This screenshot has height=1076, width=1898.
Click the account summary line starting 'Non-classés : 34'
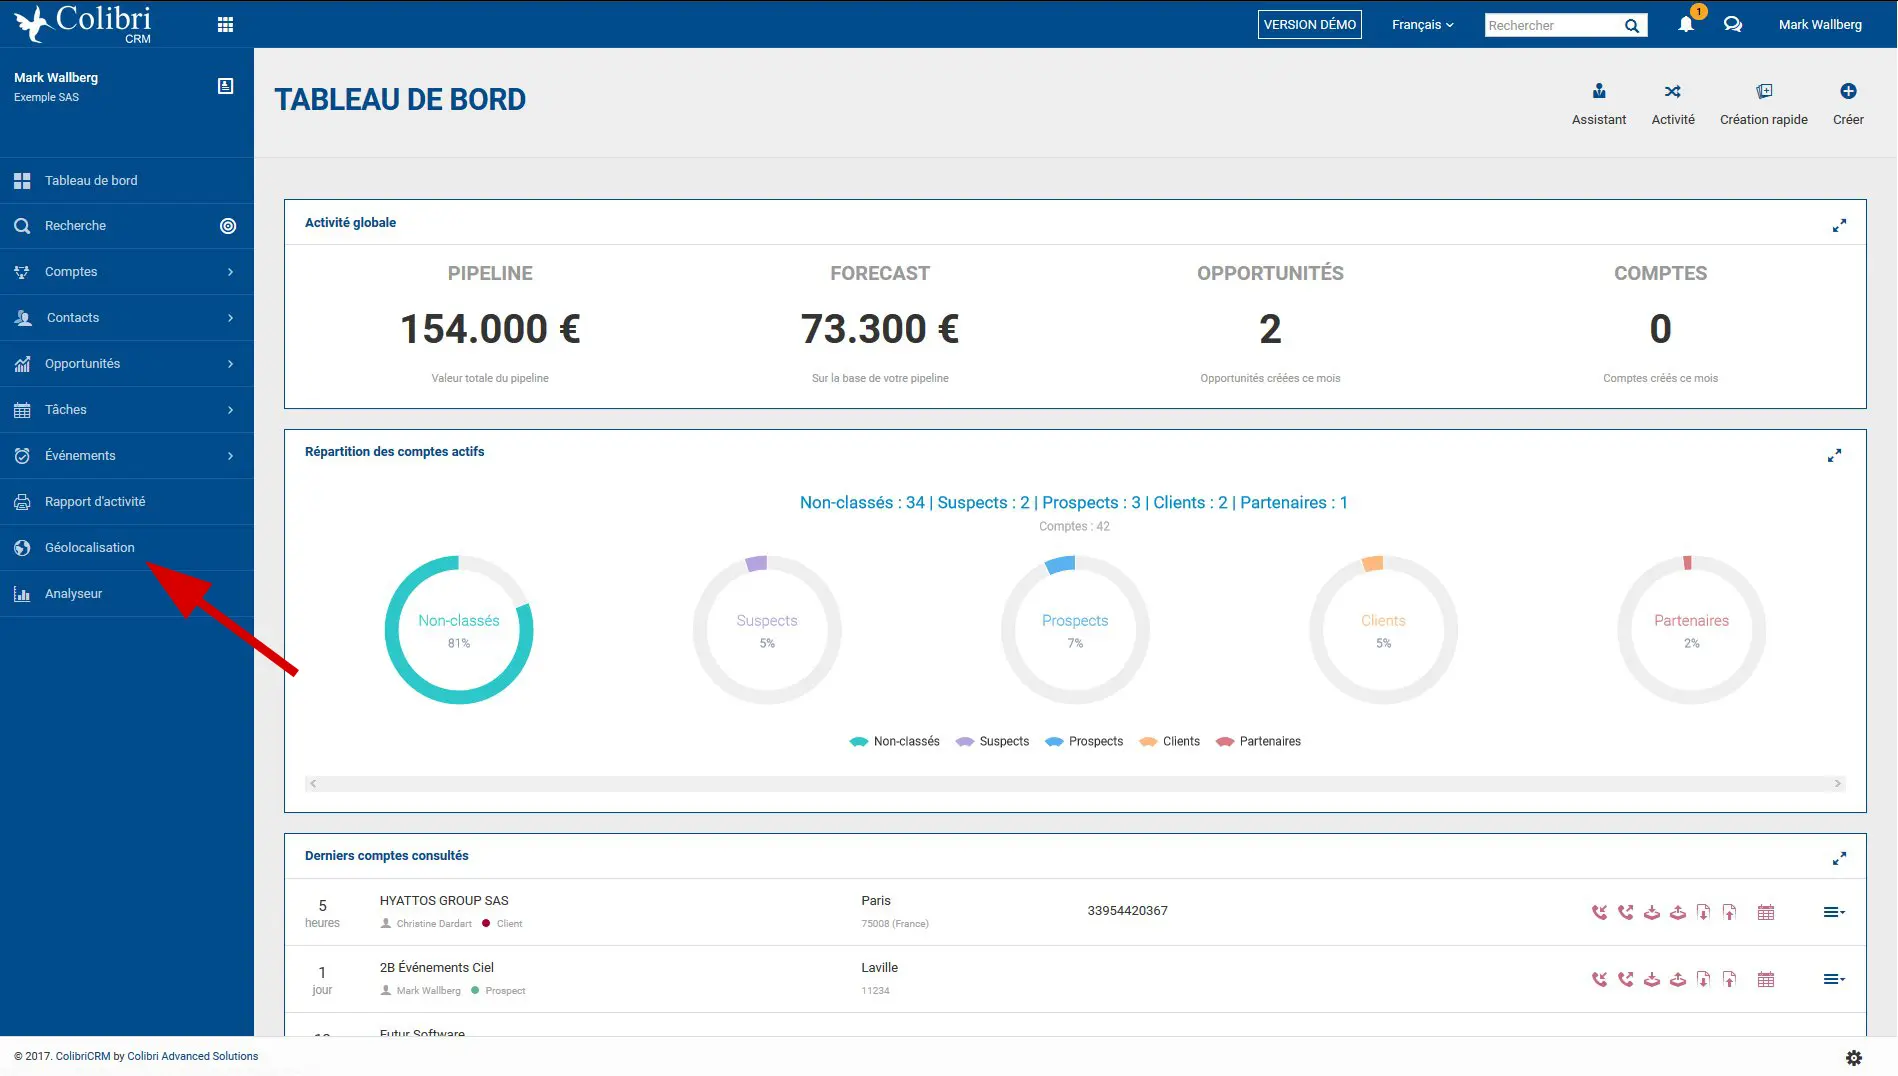(x=1074, y=503)
